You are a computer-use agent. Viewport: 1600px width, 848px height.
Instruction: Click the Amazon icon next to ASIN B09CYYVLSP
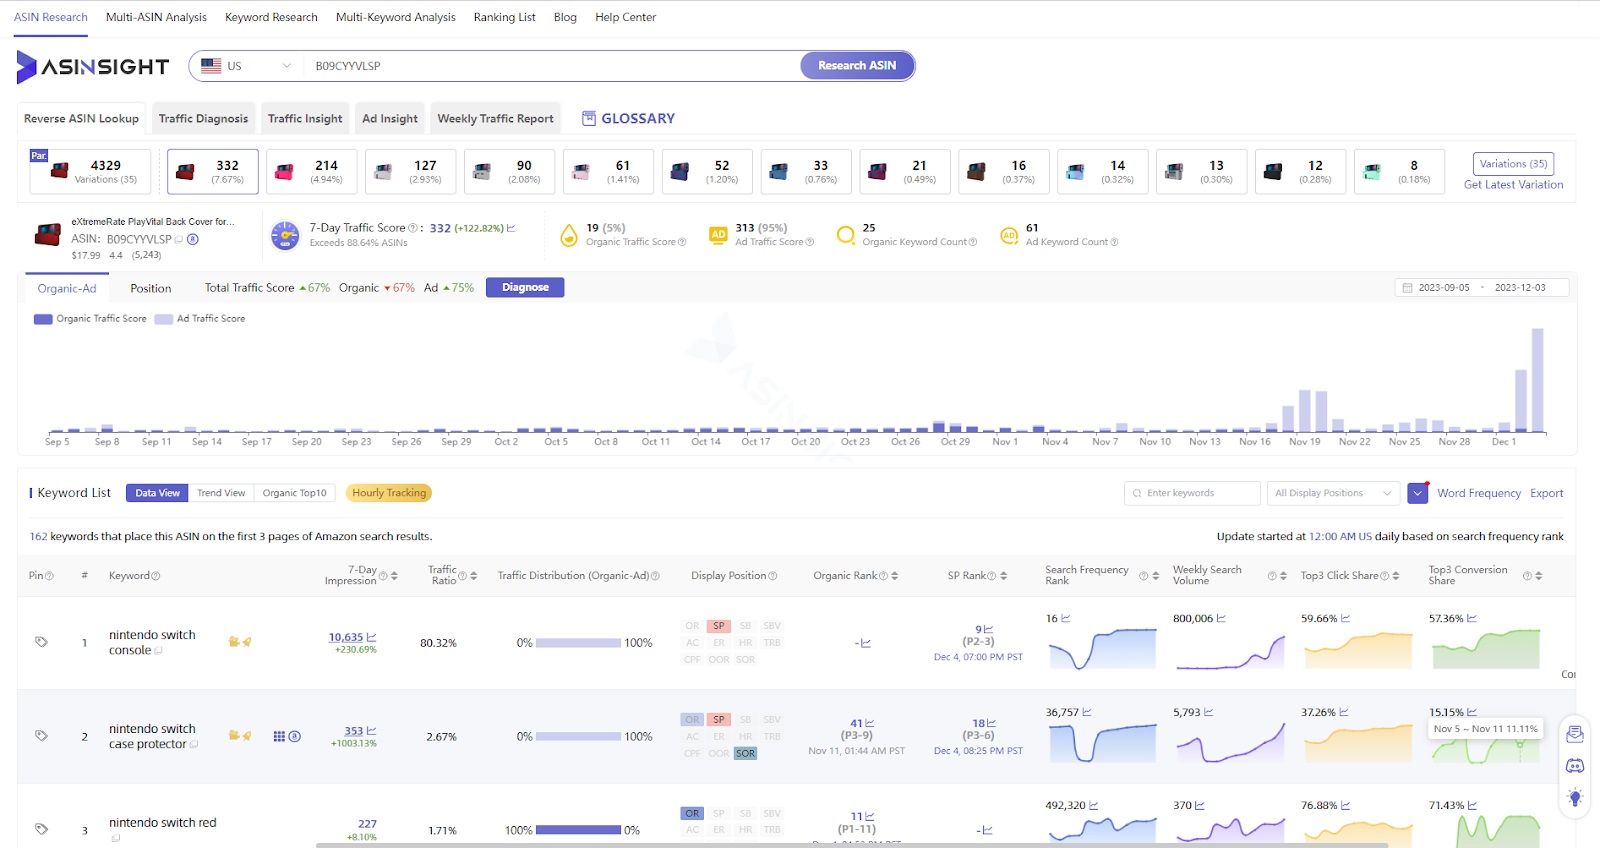click(193, 239)
